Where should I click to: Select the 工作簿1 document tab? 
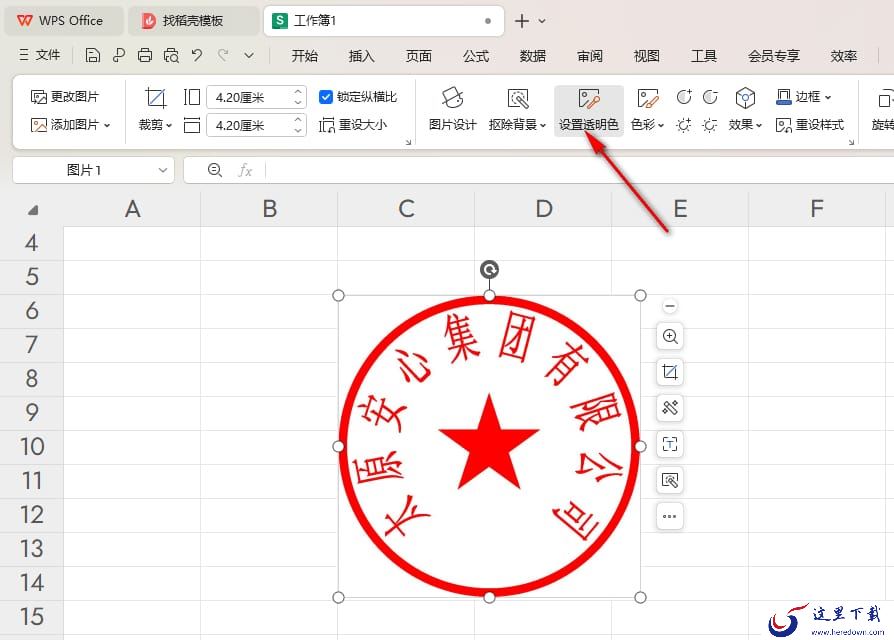click(x=384, y=21)
